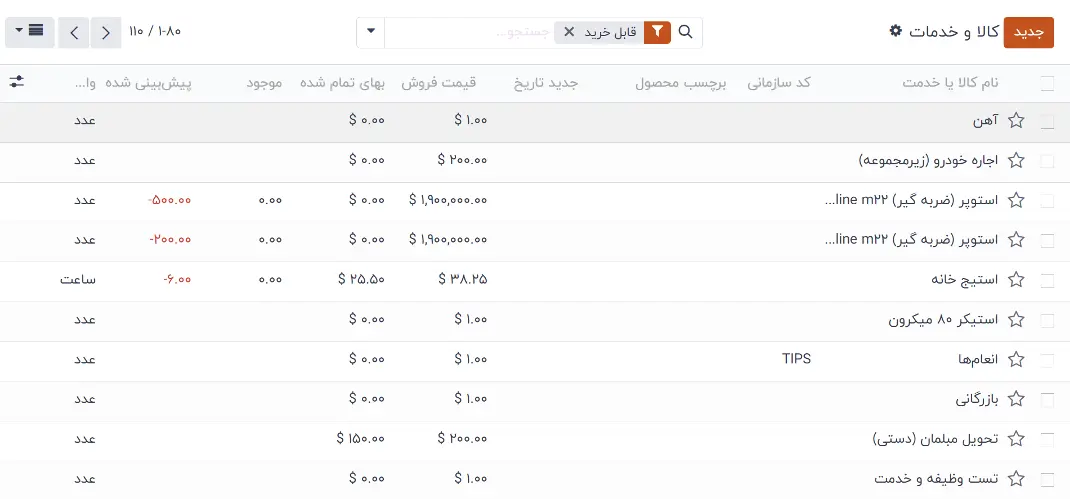The image size is (1070, 499).
Task: Sort by موجود column header
Action: click(x=264, y=83)
